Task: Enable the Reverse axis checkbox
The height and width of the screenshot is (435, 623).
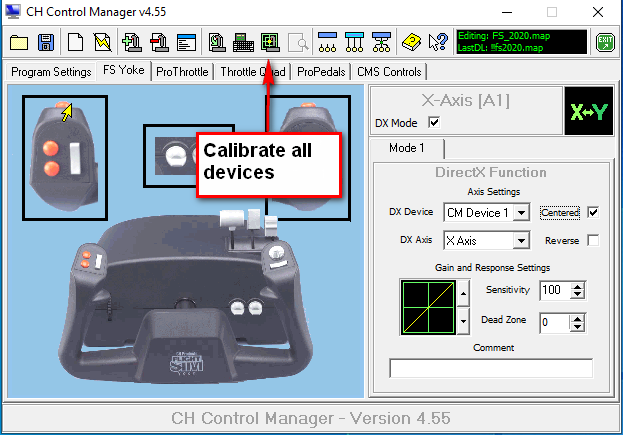Action: [594, 240]
